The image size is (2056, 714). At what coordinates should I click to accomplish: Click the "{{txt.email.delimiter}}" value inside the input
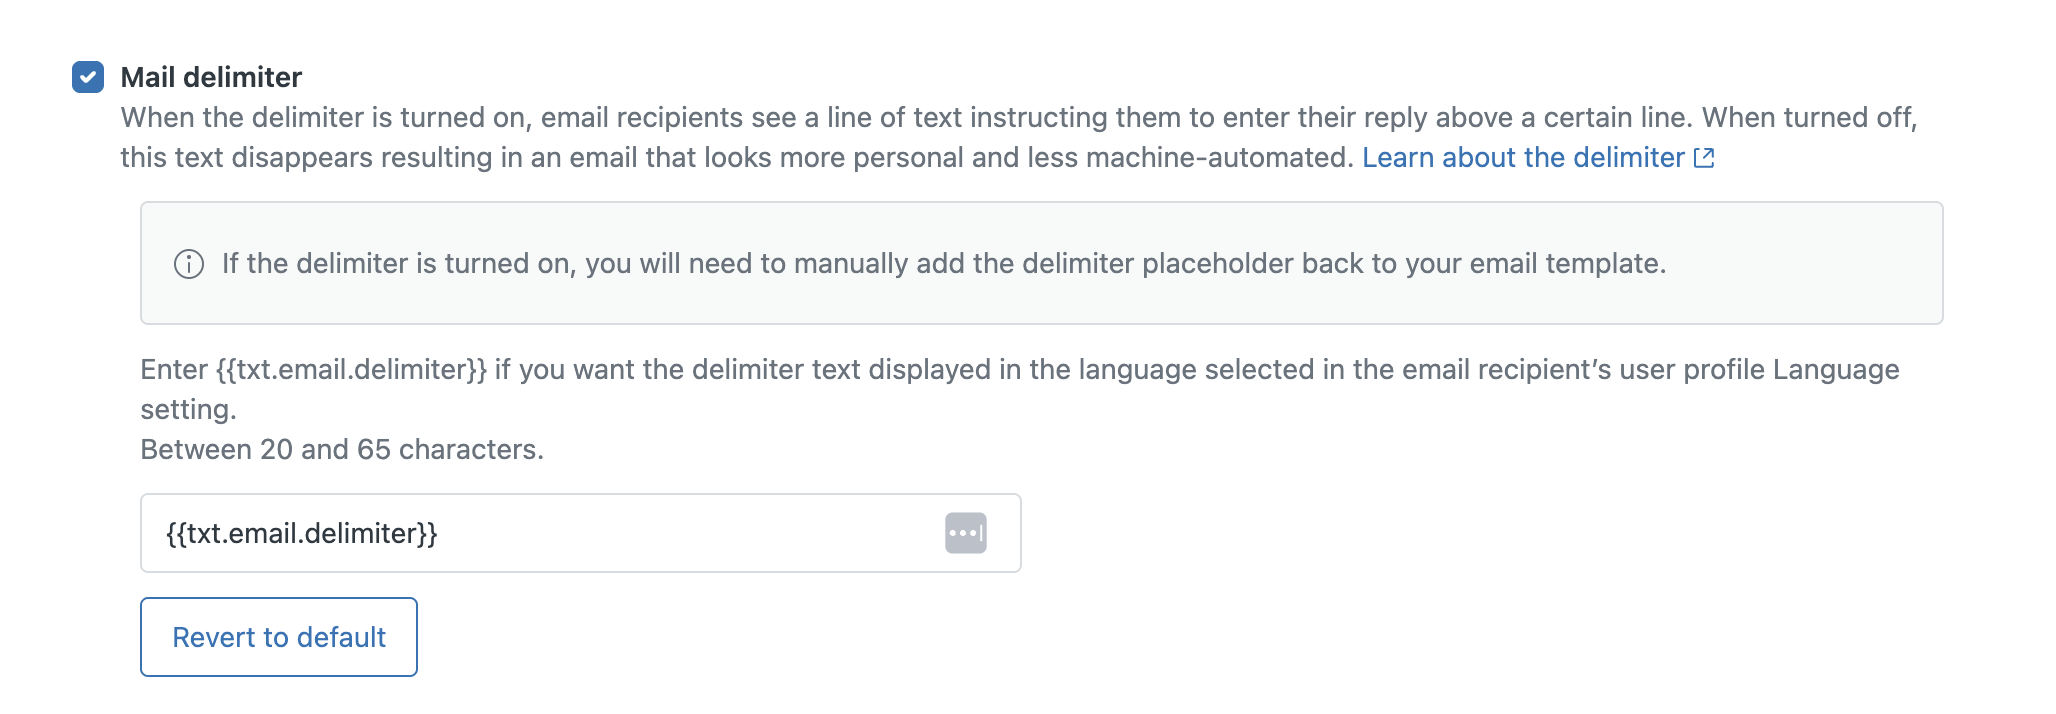[302, 534]
